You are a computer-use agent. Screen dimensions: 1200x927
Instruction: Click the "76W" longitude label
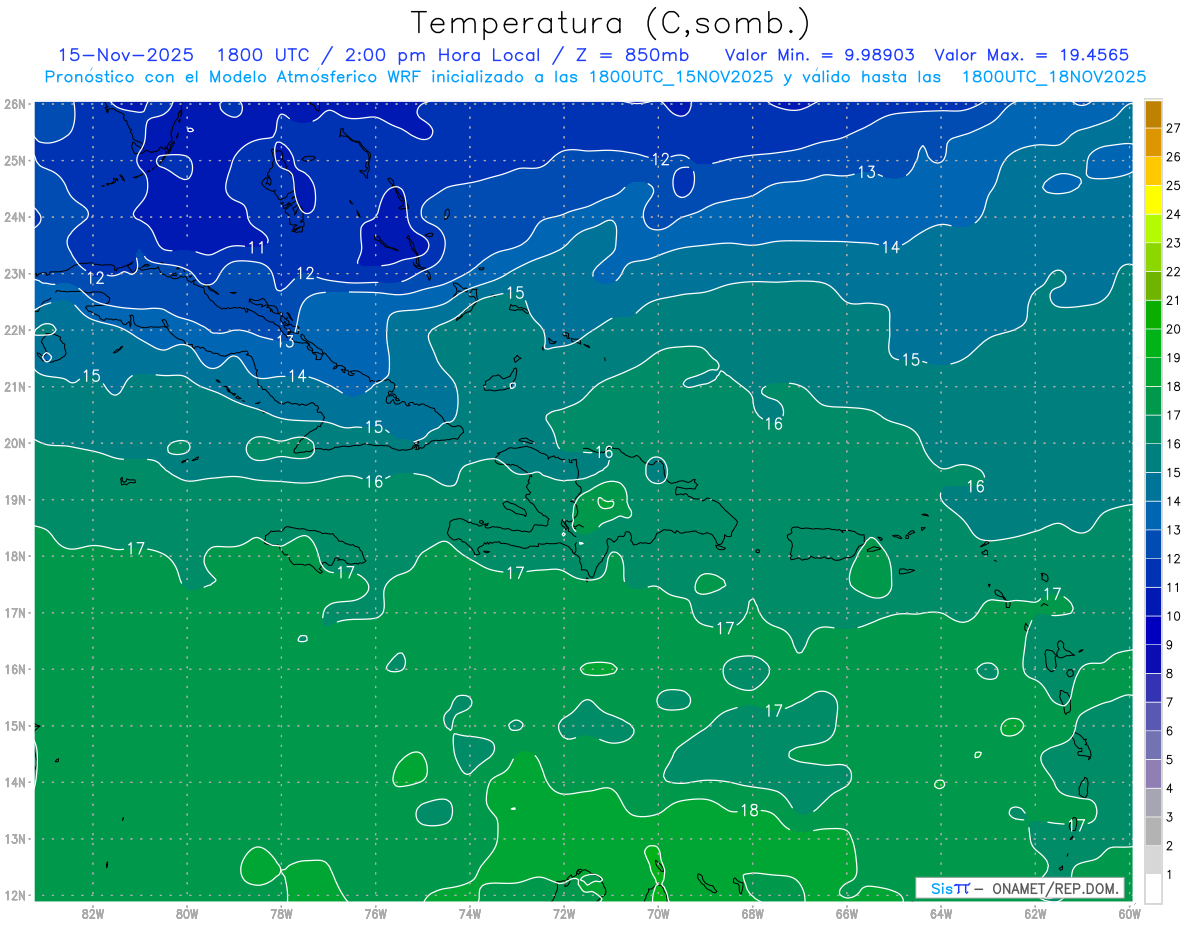coord(375,913)
